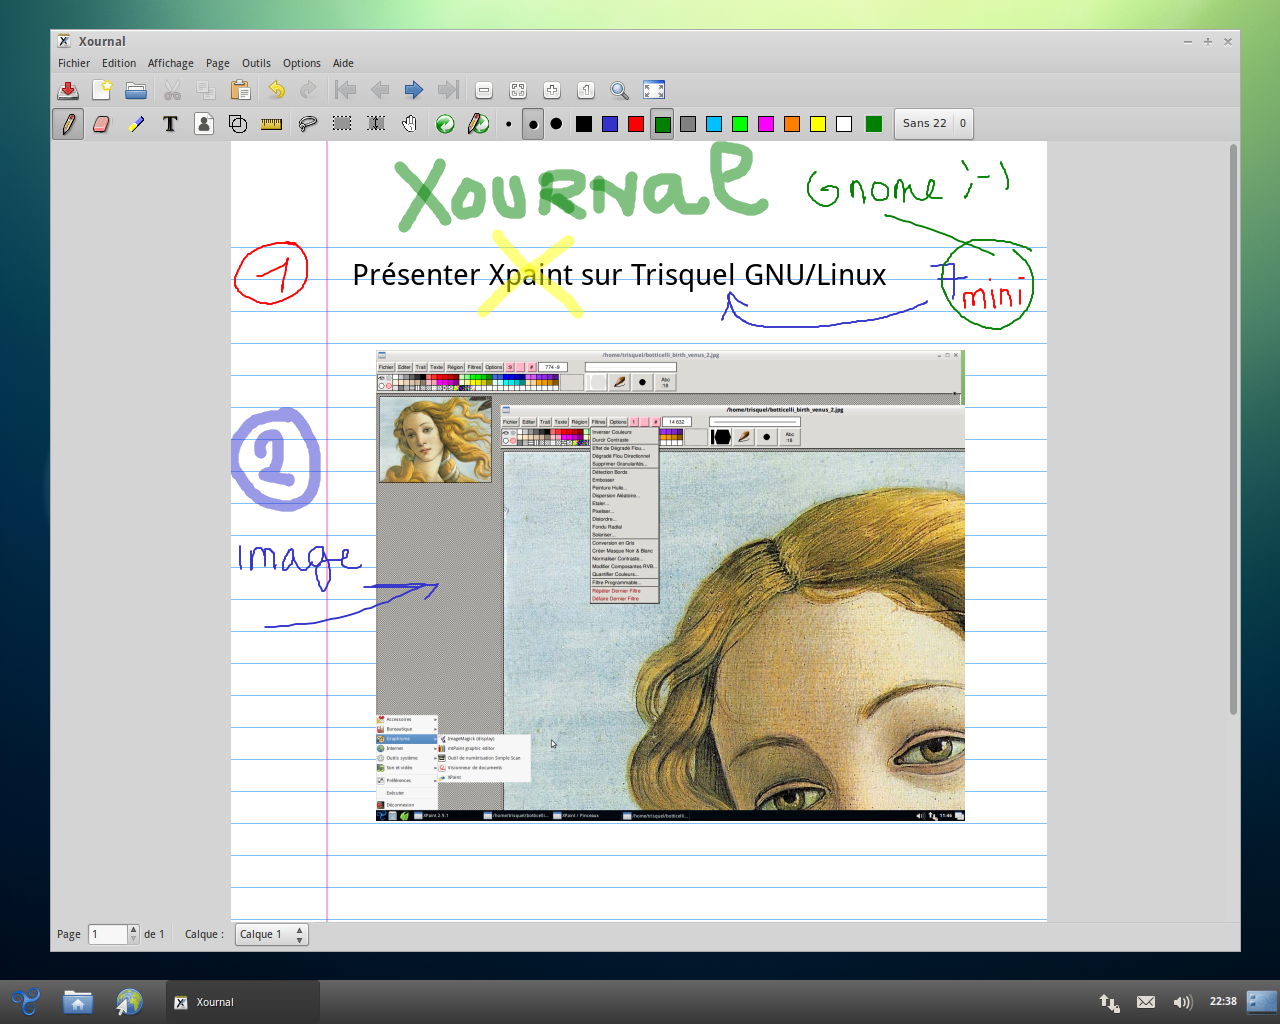Image resolution: width=1280 pixels, height=1024 pixels.
Task: Open the Calque 1 layer dropdown
Action: point(271,934)
